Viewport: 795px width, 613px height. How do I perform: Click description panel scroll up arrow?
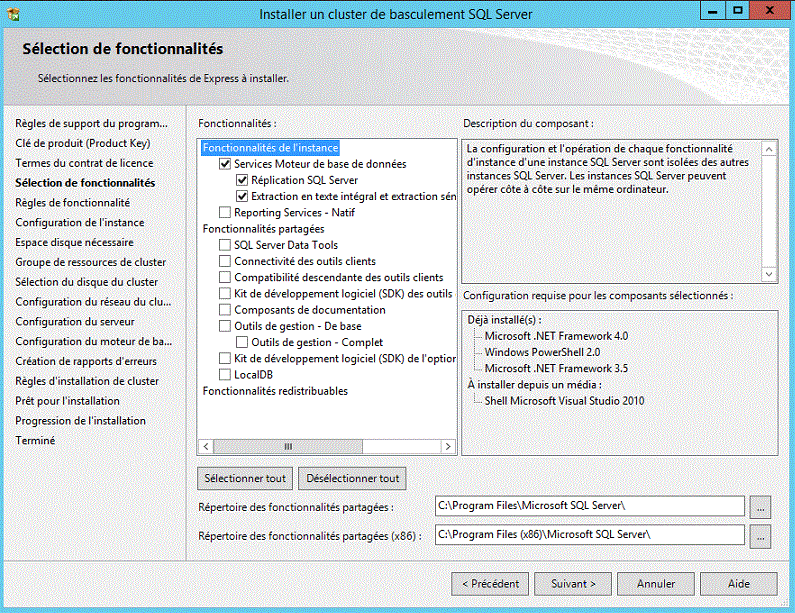[769, 149]
